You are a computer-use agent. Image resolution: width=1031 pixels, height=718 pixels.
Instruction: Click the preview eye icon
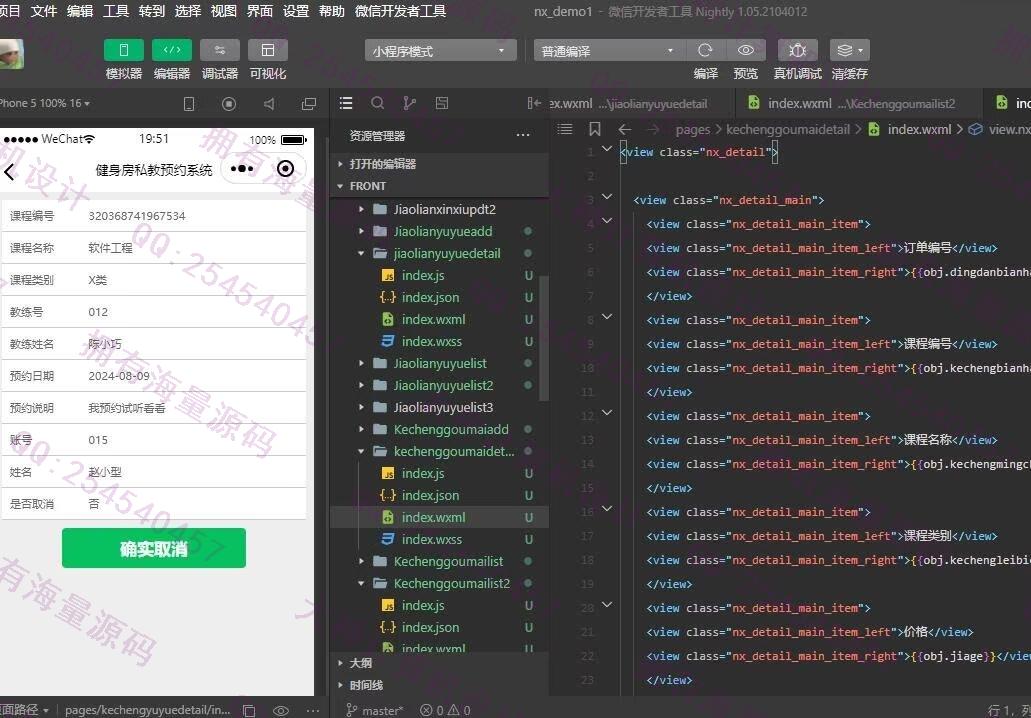pyautogui.click(x=746, y=50)
